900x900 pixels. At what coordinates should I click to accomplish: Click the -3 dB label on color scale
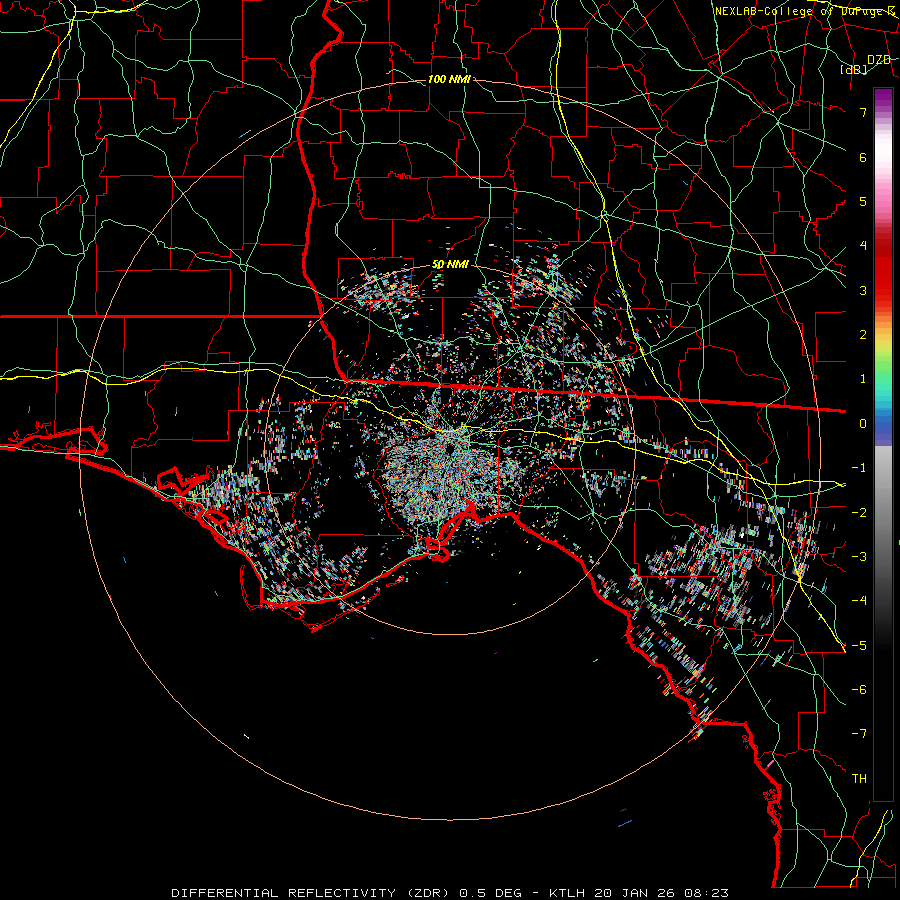coord(859,557)
